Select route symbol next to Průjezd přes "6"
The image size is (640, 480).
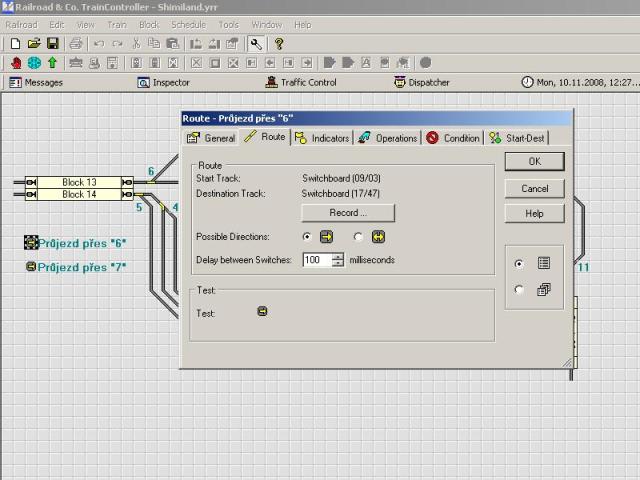point(31,242)
